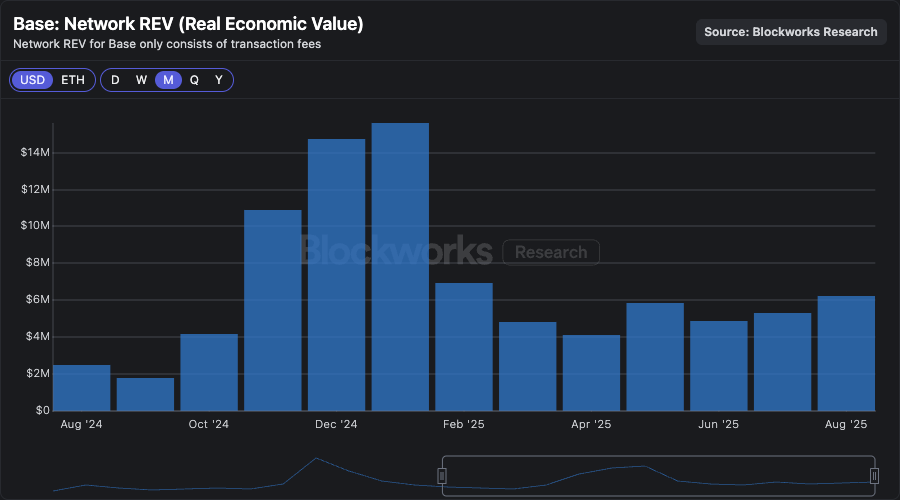Click the Feb '25 bar
900x500 pixels.
(x=464, y=347)
